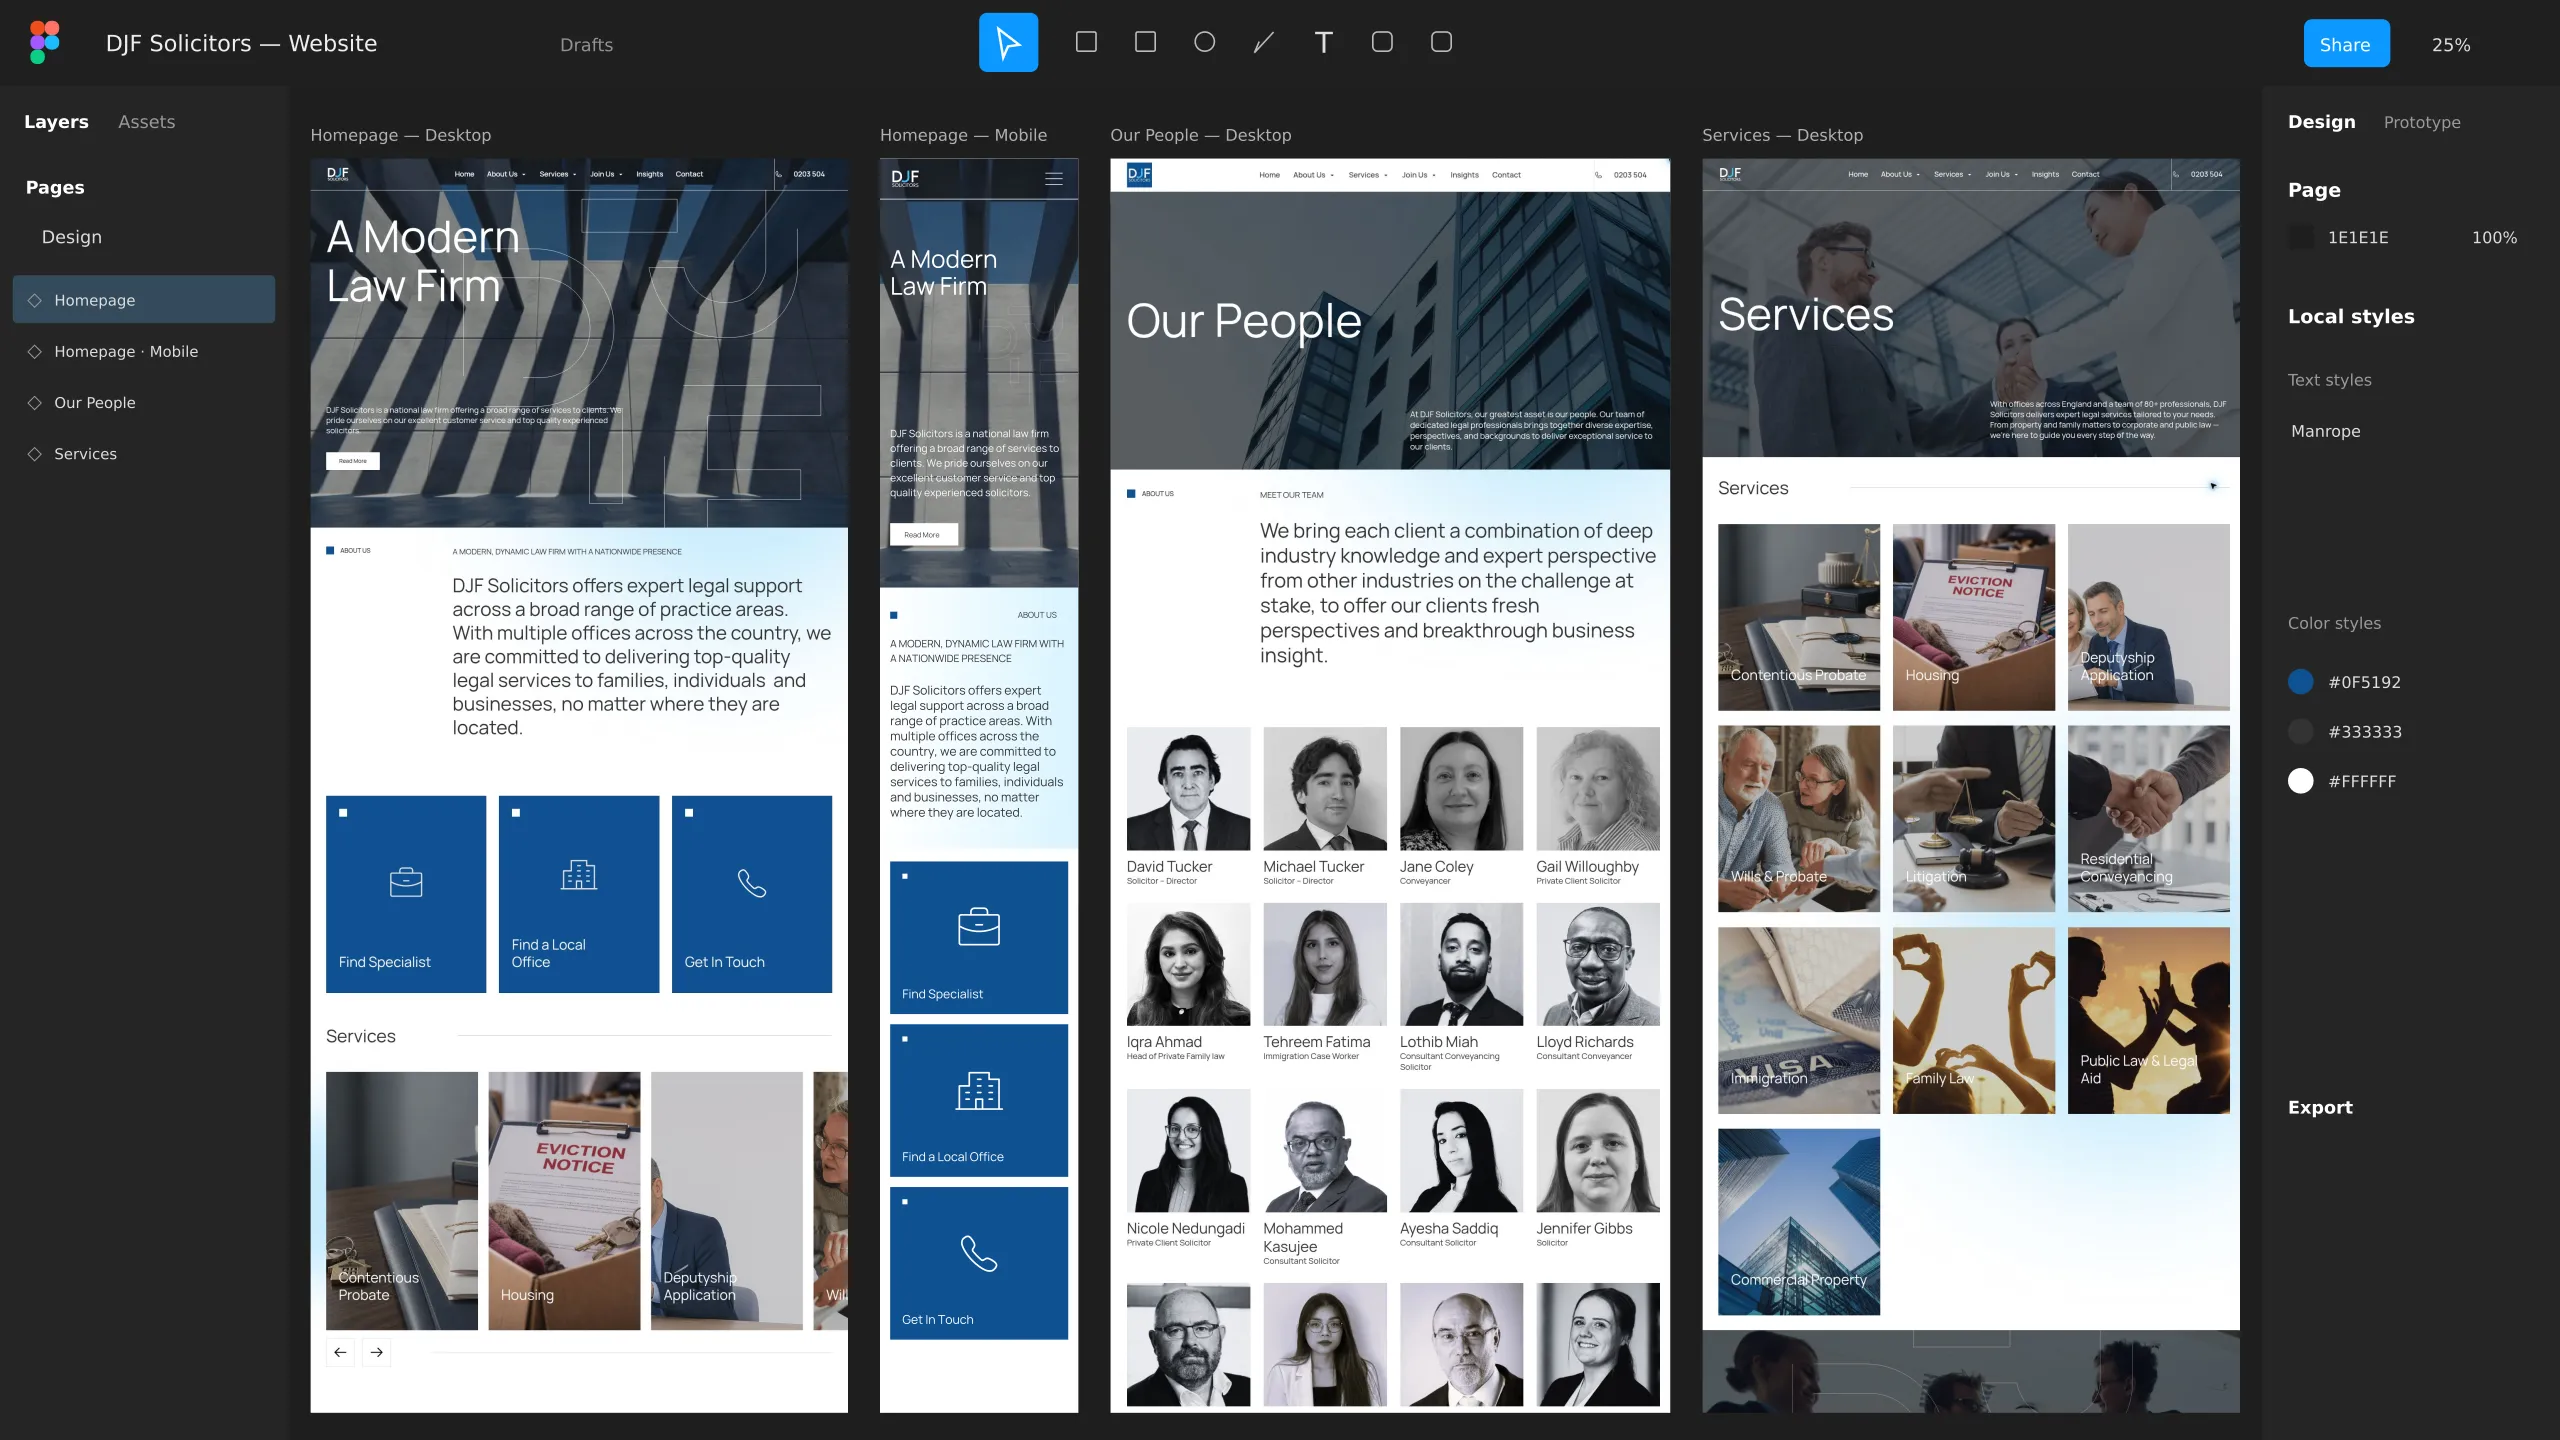The height and width of the screenshot is (1440, 2560).
Task: Select the Design page
Action: (x=72, y=237)
